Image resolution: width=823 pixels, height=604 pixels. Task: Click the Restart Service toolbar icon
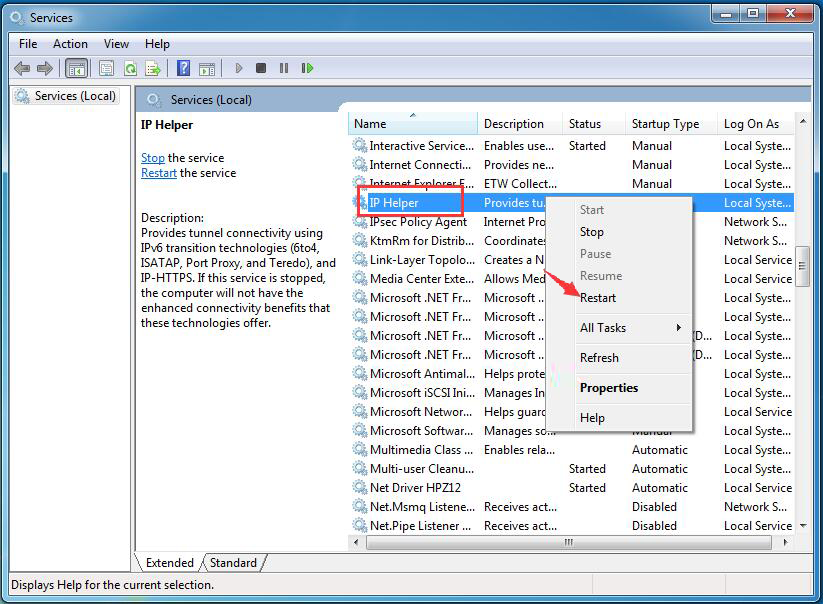coord(307,68)
